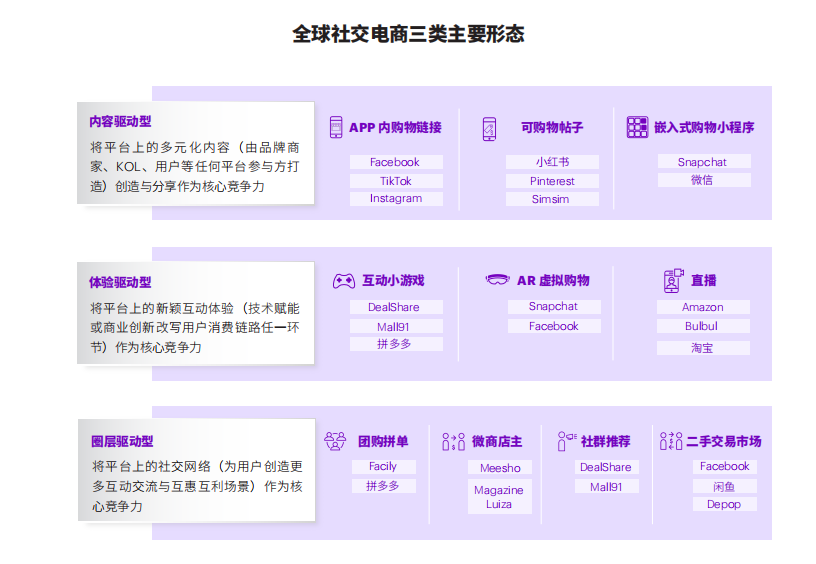Click the AR headset icon beside AR 虚拟购物
816x564 pixels.
pyautogui.click(x=497, y=280)
